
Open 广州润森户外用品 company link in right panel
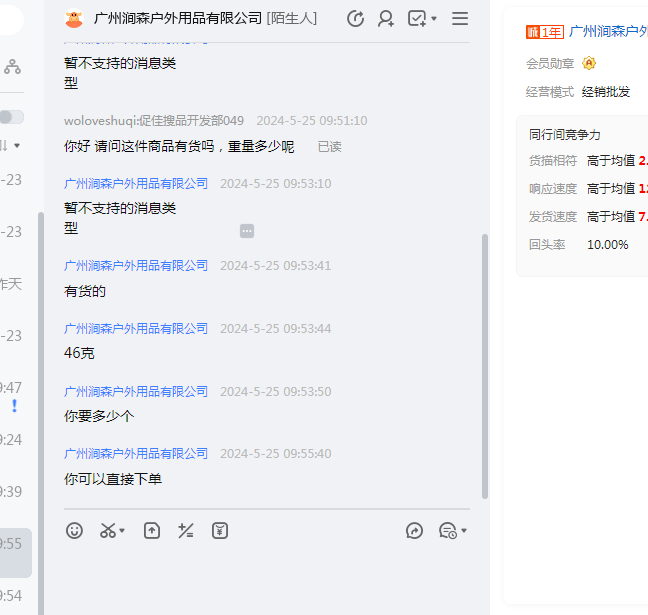[x=608, y=31]
